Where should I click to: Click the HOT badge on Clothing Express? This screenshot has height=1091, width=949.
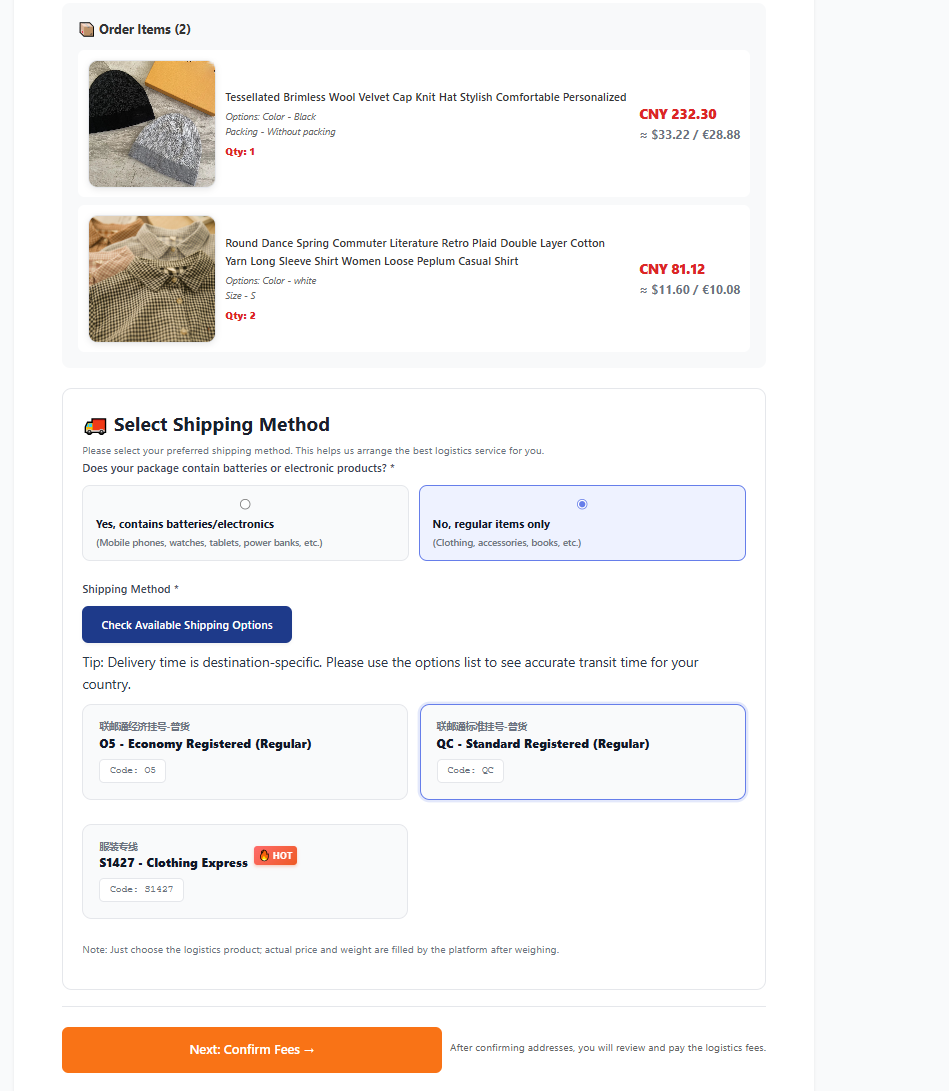tap(275, 856)
